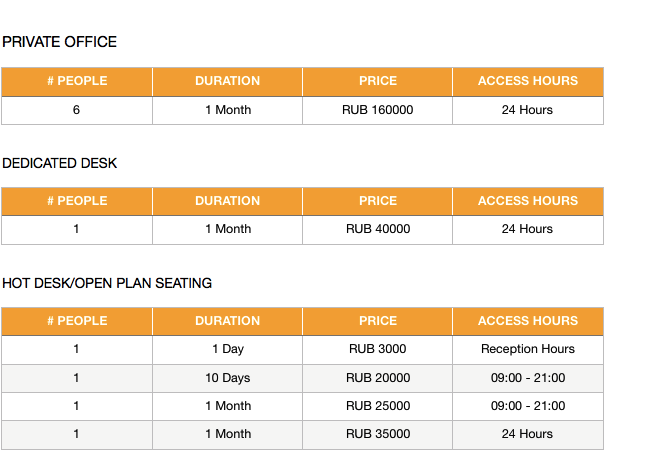Click the 6 people cell in Private Office
667x451 pixels.
point(77,110)
